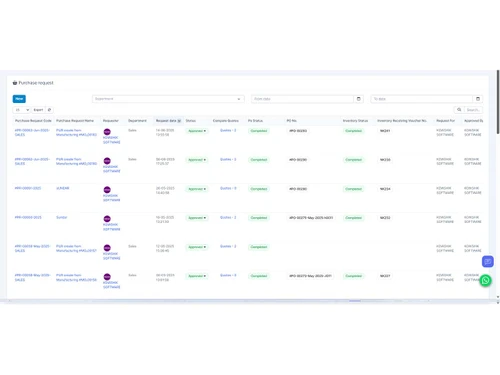Screen dimensions: 500x375
Task: Open Approved status dropdown for PR-00060 row
Action: pos(197,218)
